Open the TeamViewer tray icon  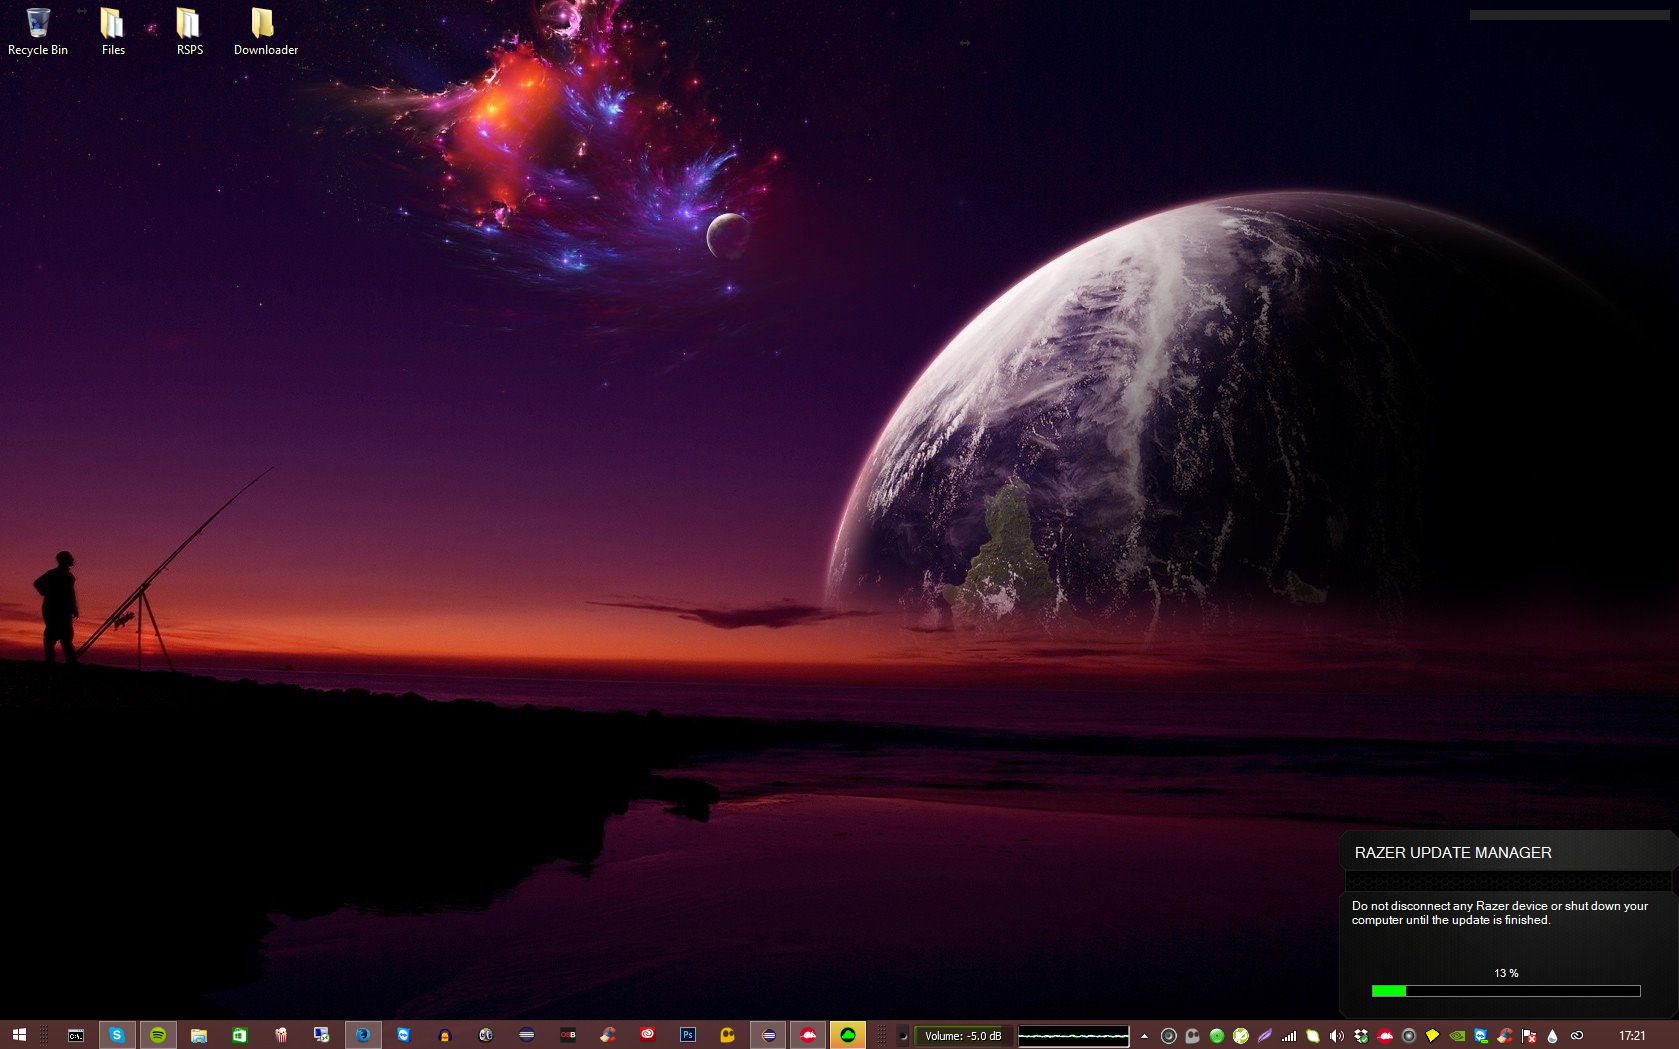(1481, 1036)
